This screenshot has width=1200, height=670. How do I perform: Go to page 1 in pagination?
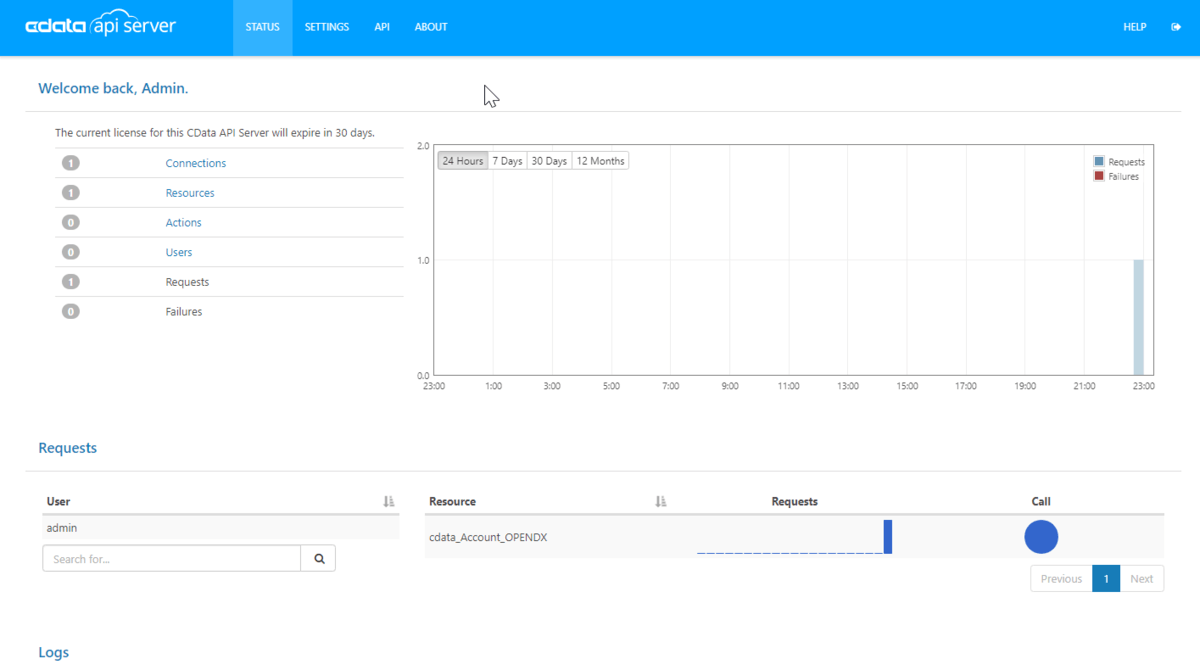coord(1106,578)
